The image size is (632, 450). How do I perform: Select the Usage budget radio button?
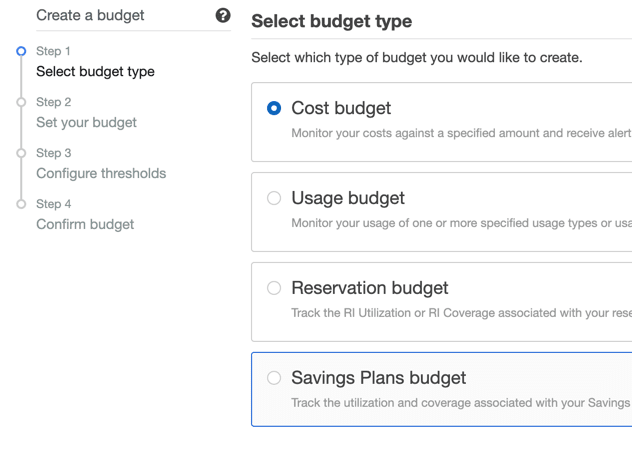[x=274, y=198]
